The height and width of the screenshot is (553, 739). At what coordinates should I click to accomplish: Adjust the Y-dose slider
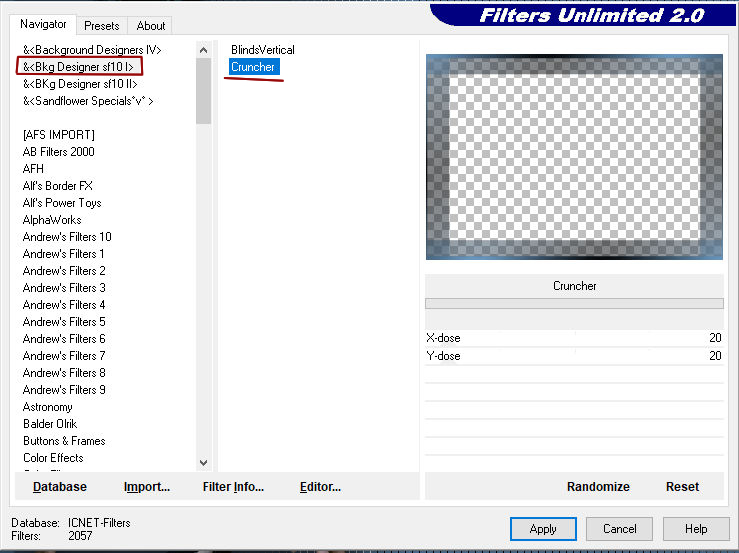[x=574, y=356]
